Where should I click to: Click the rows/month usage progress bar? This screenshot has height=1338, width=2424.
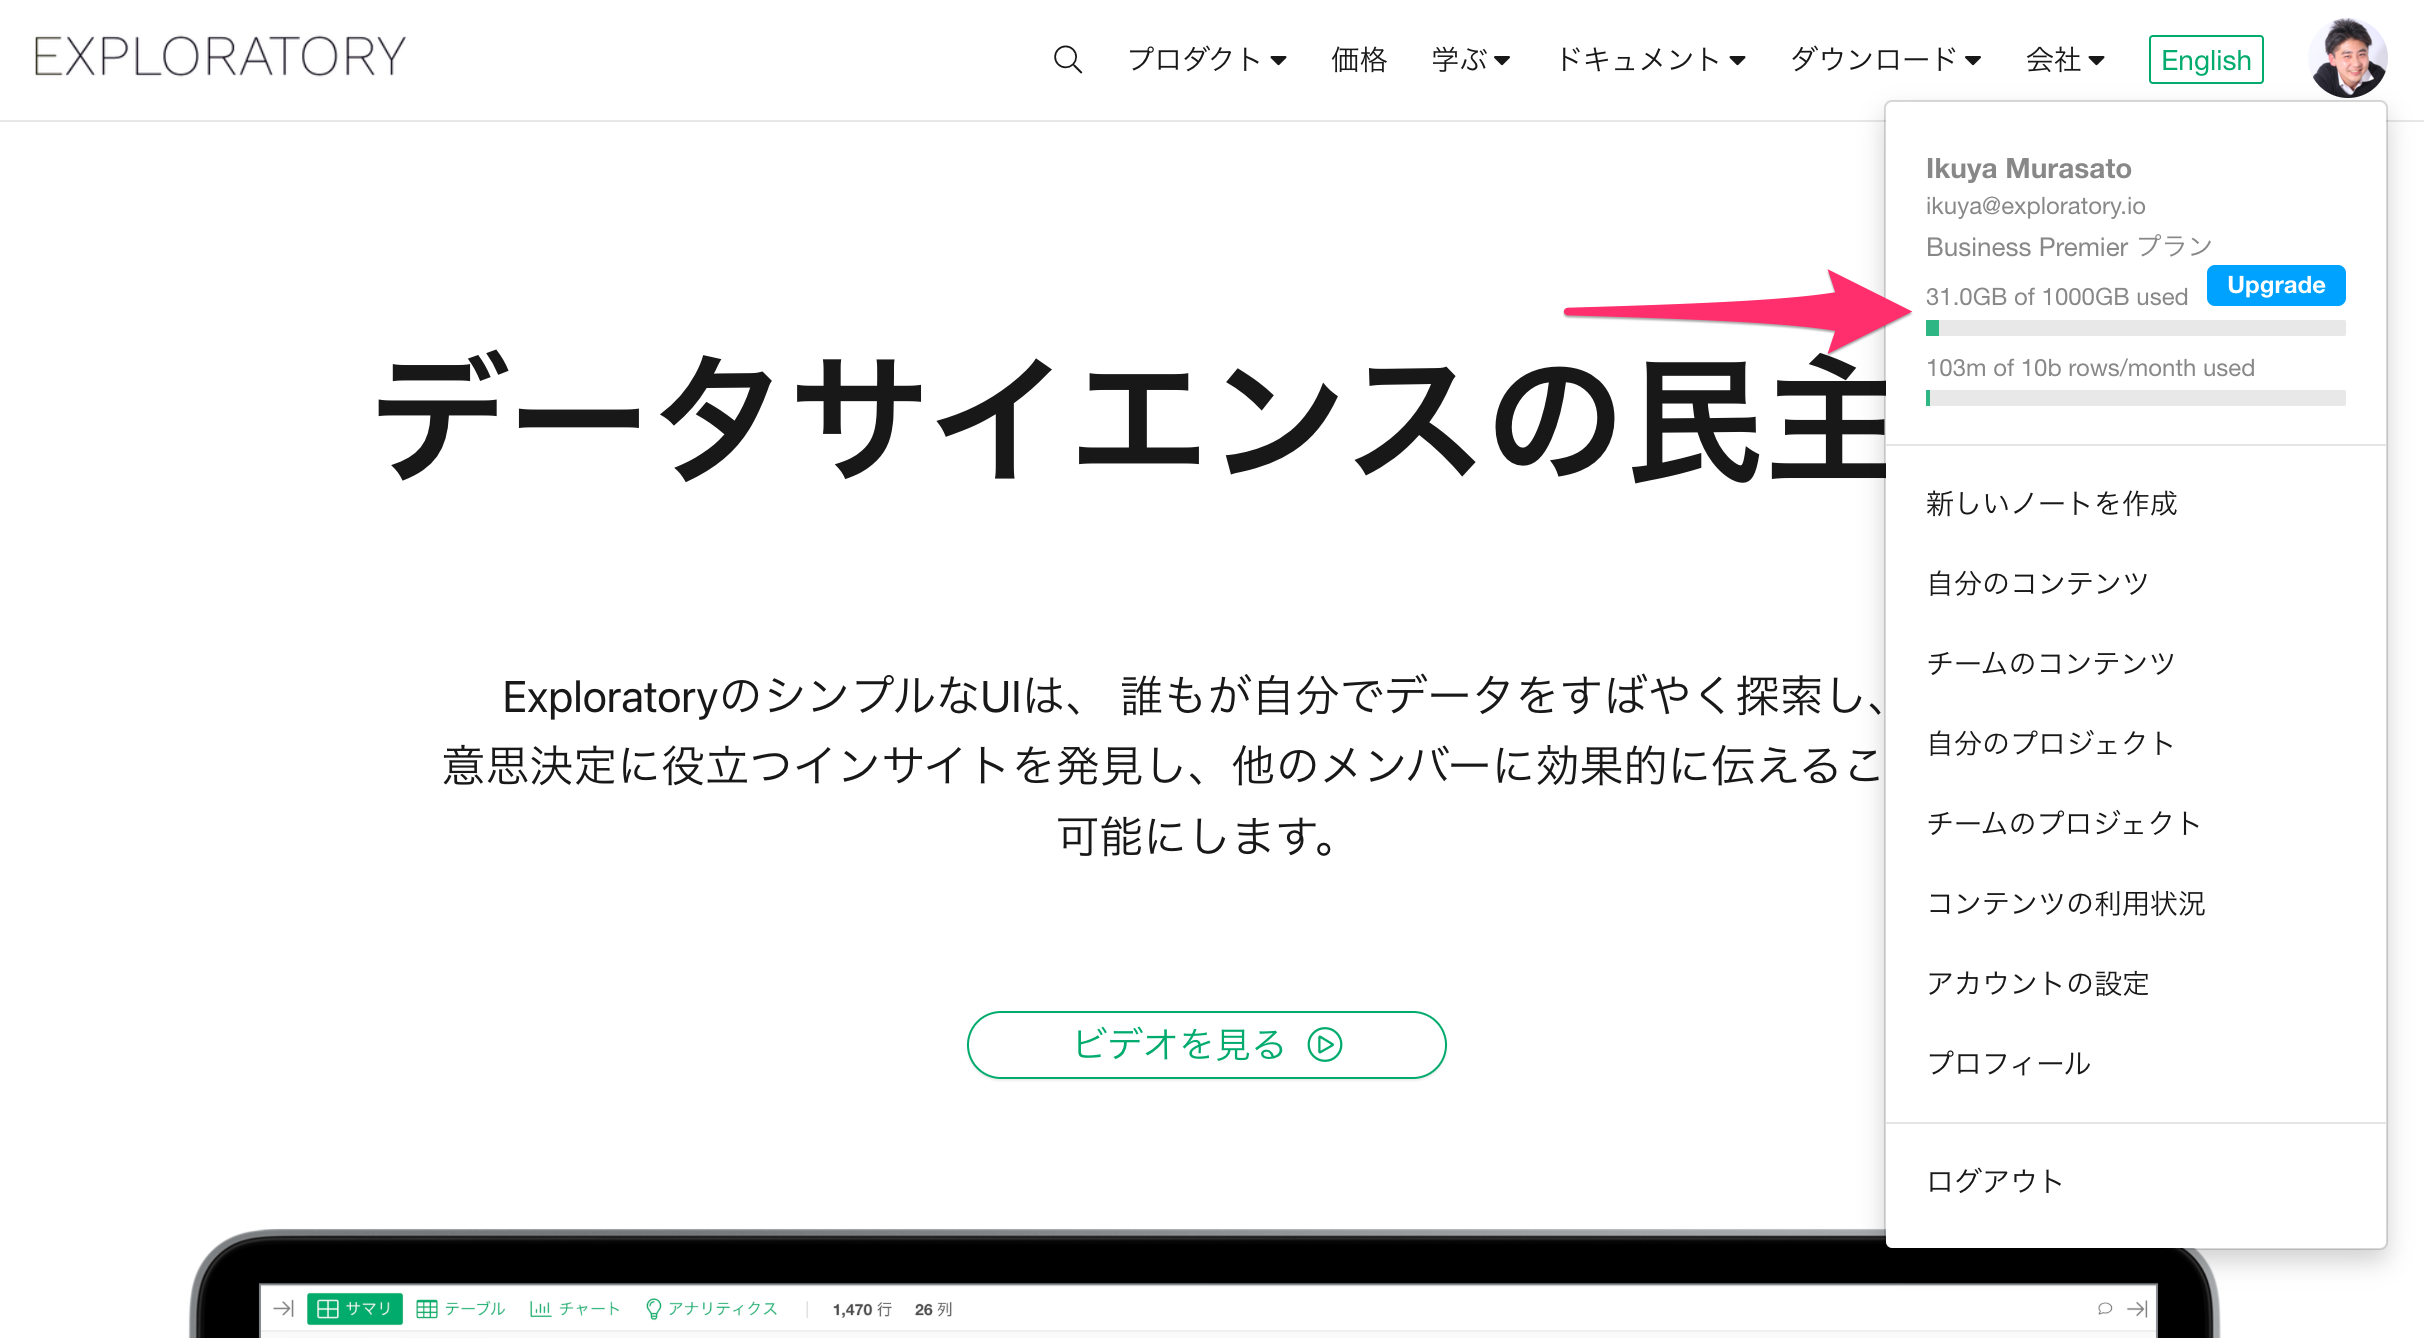[x=2135, y=398]
